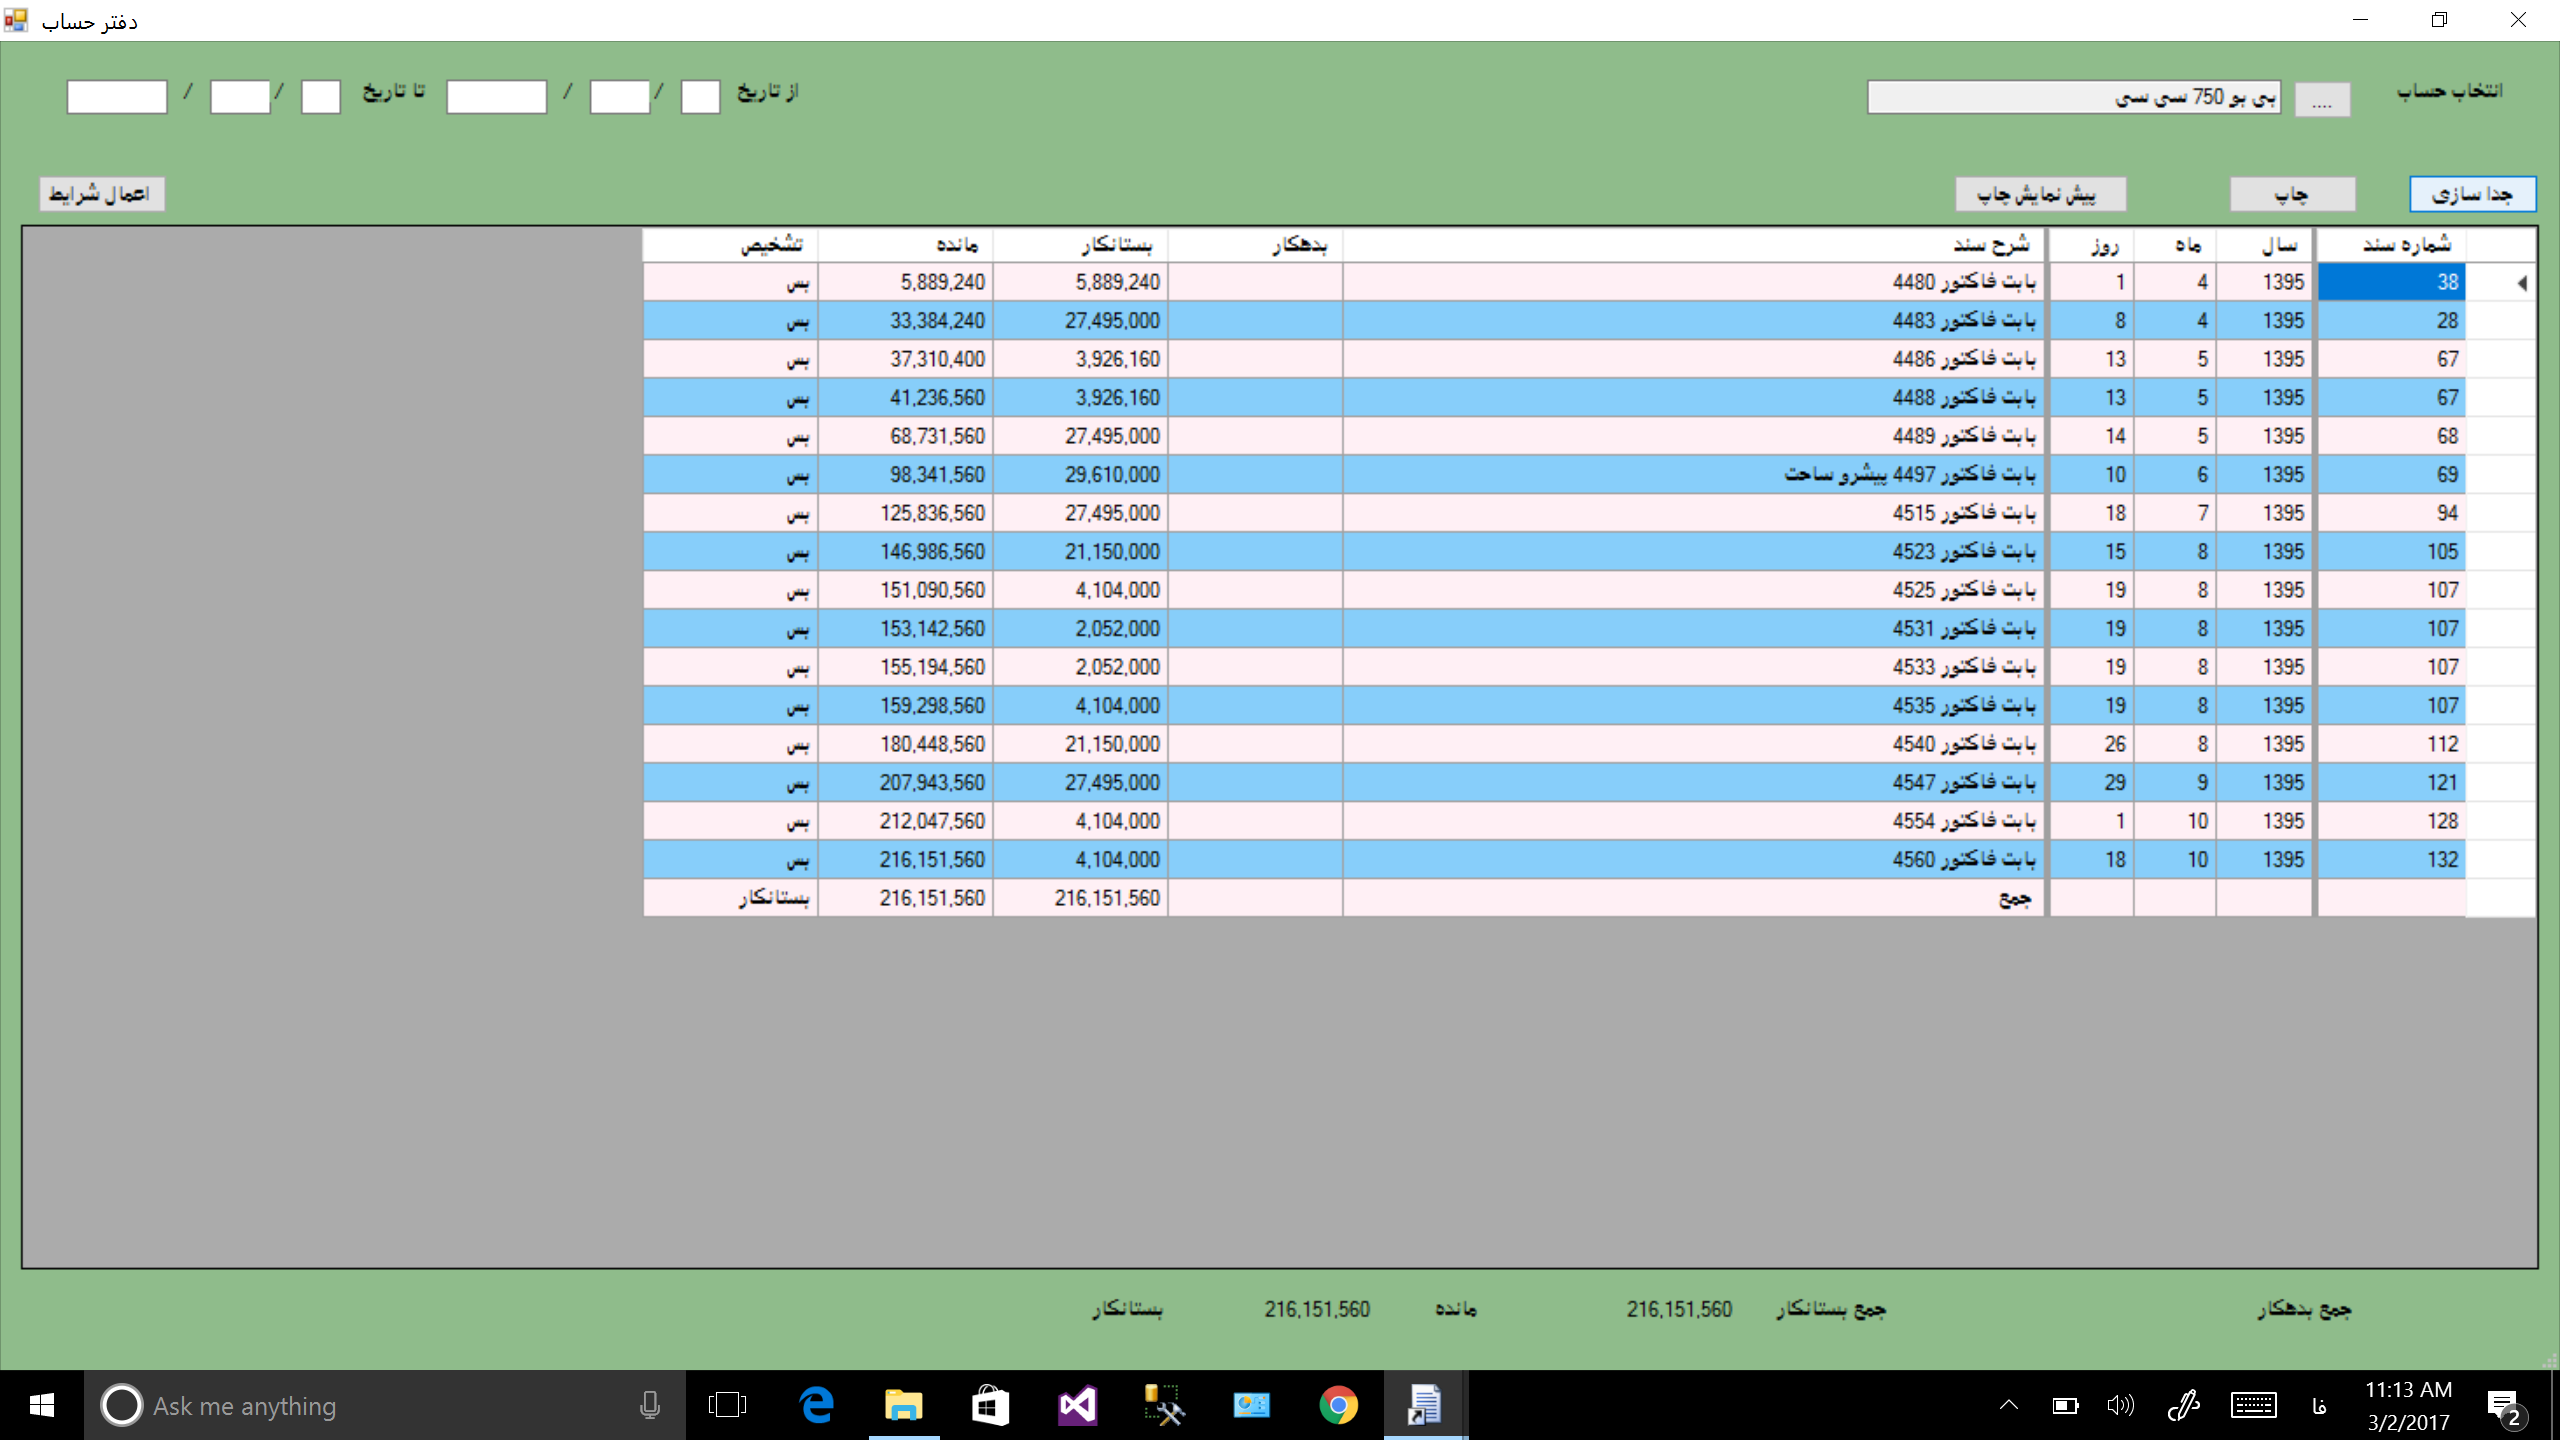Image resolution: width=2560 pixels, height=1440 pixels.
Task: Click the Task View icon
Action: (727, 1405)
